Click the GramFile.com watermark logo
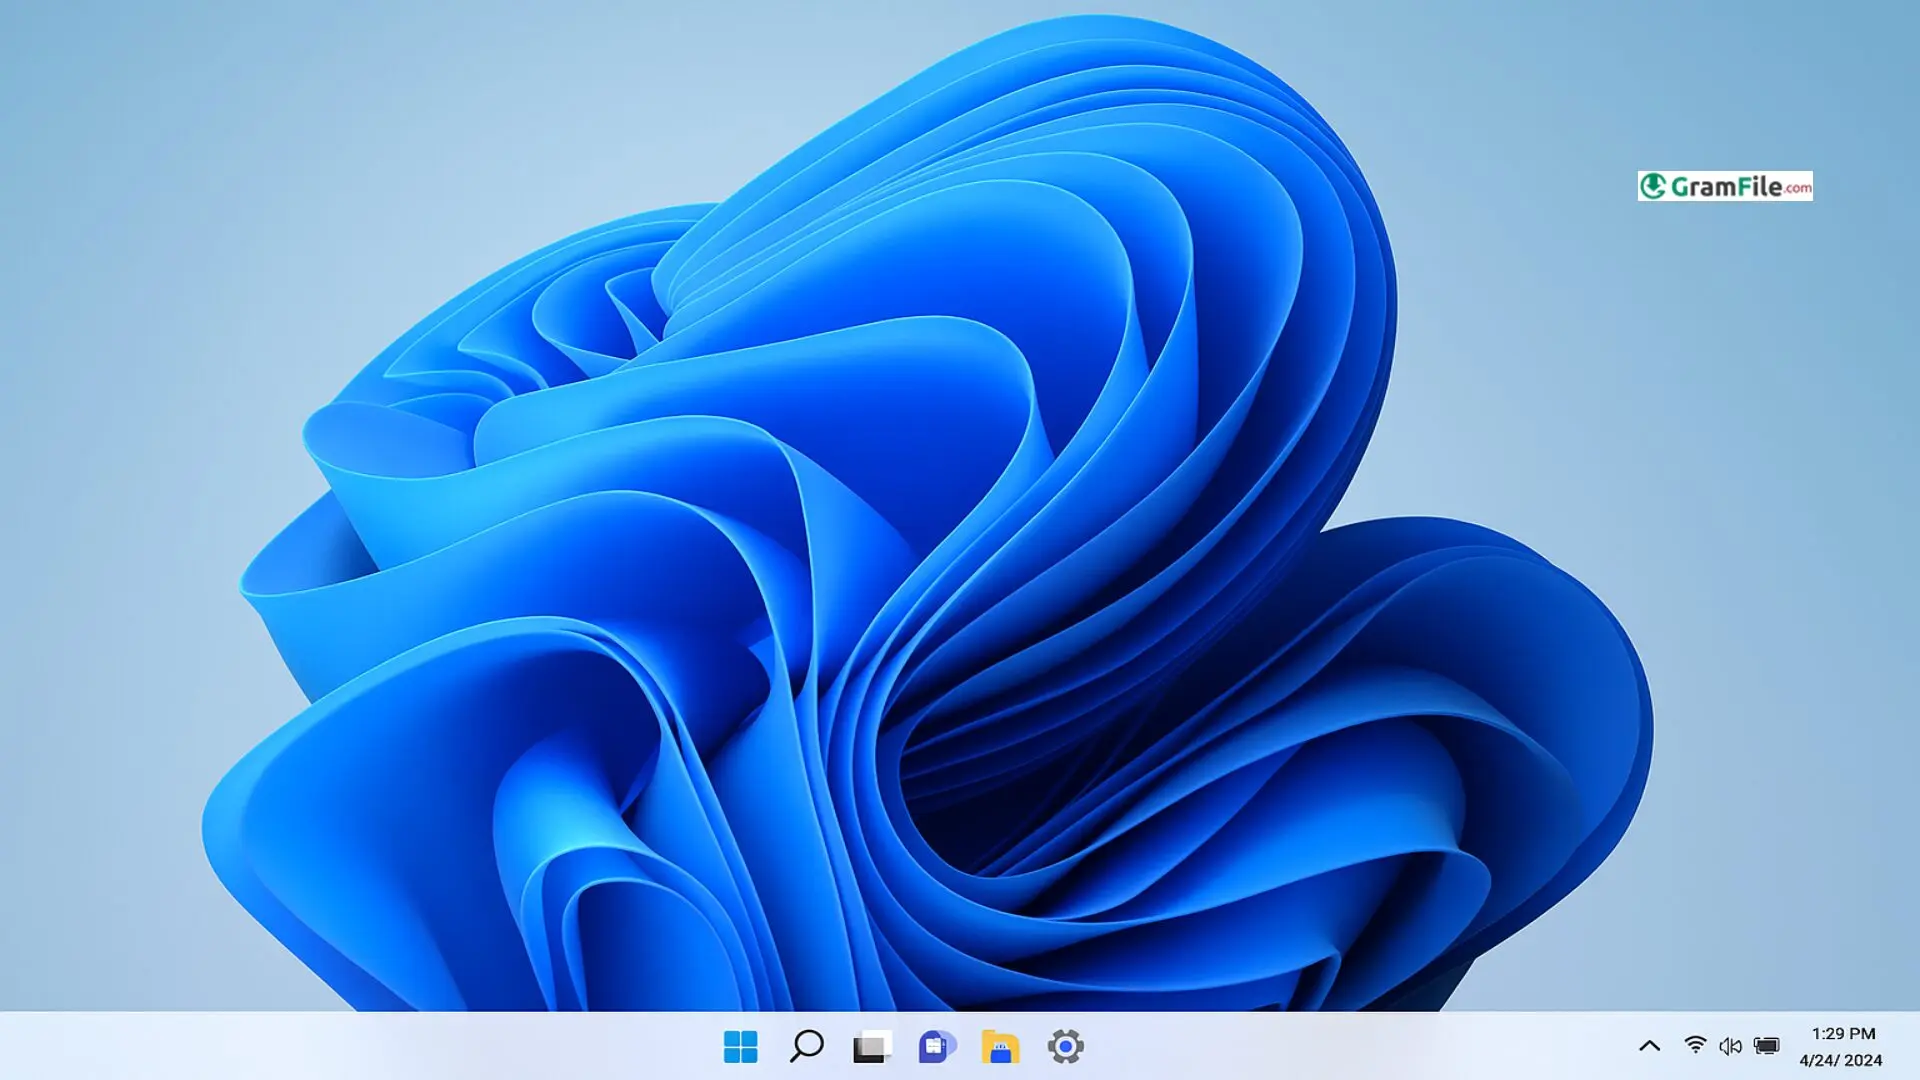This screenshot has width=1920, height=1080. pos(1724,186)
